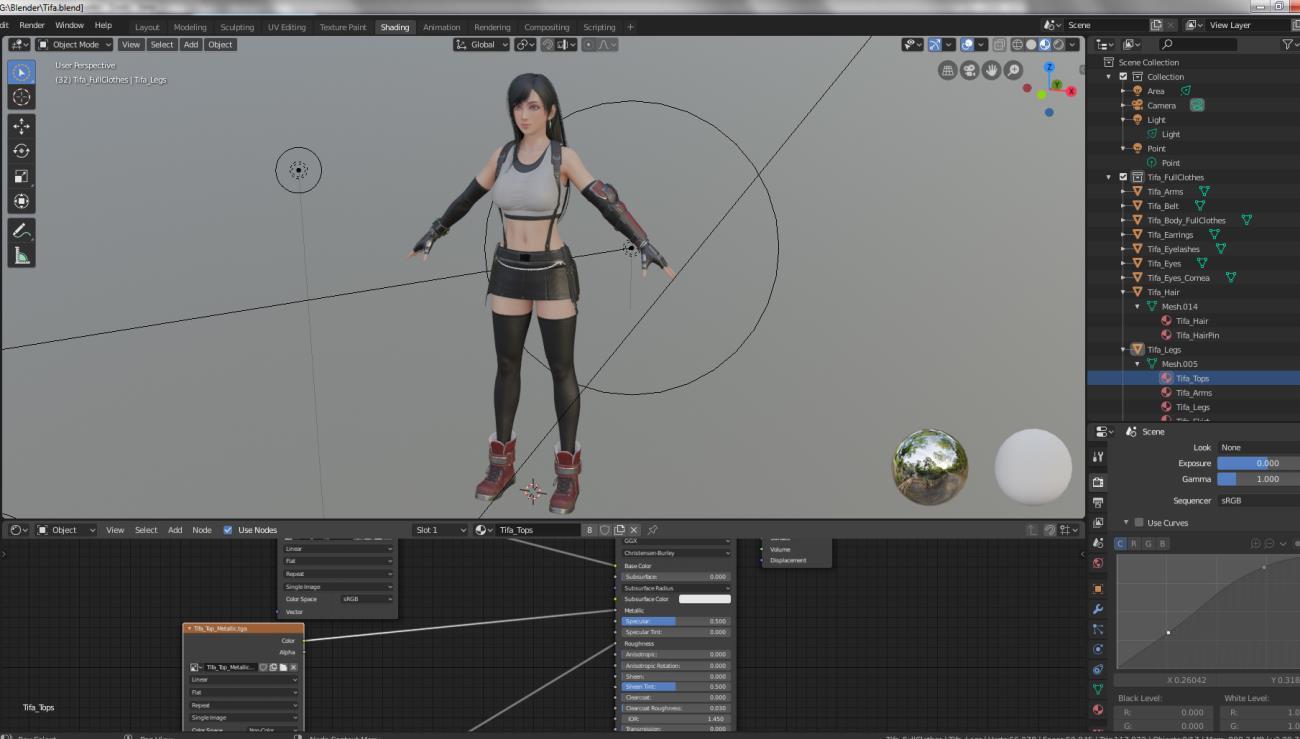Image resolution: width=1300 pixels, height=739 pixels.
Task: Open the Slot 1 material slot dropdown
Action: pyautogui.click(x=441, y=530)
